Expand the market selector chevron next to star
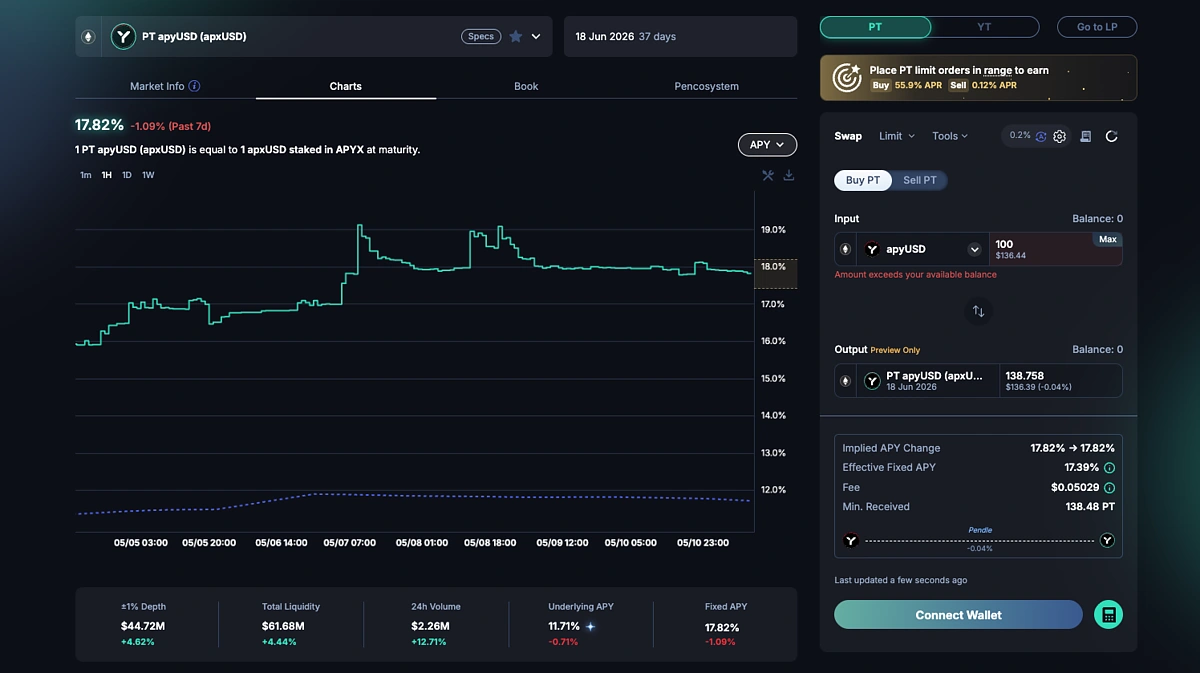 pos(536,37)
